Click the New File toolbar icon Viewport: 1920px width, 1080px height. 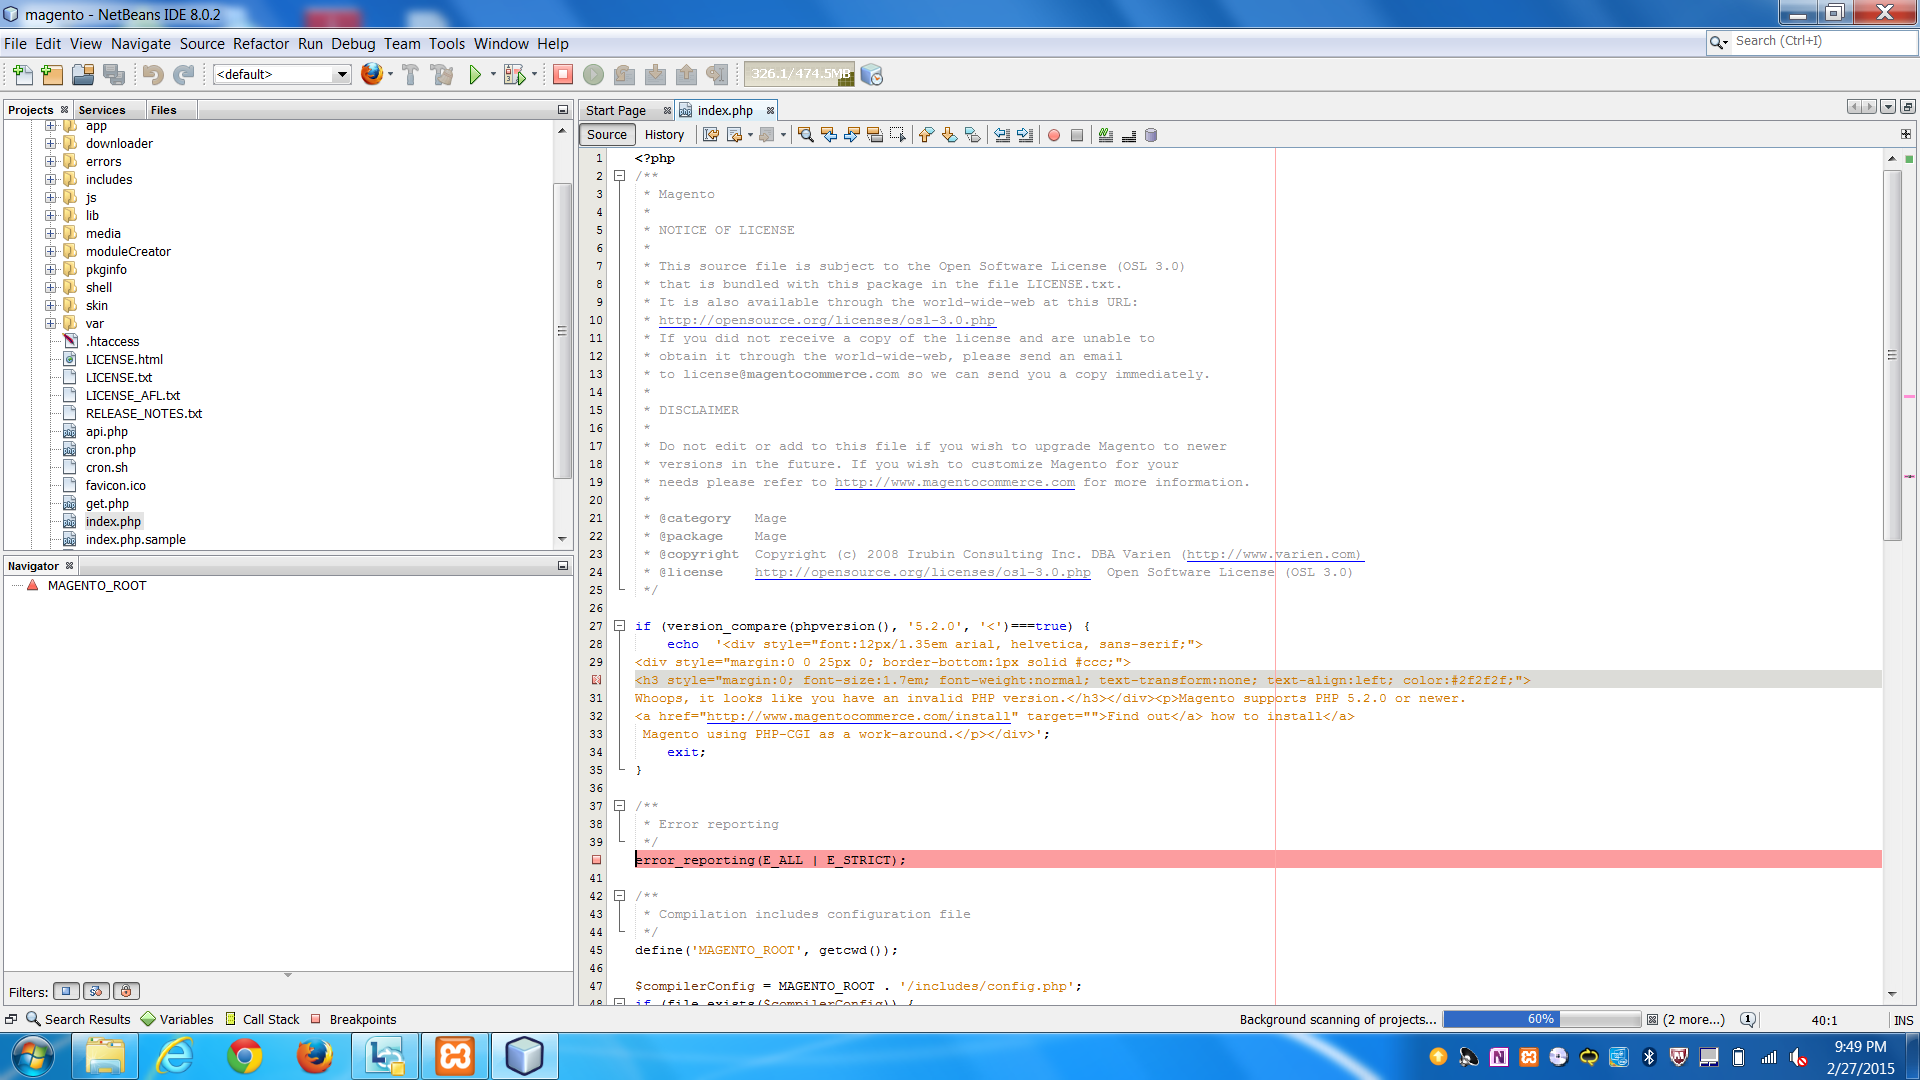(22, 75)
